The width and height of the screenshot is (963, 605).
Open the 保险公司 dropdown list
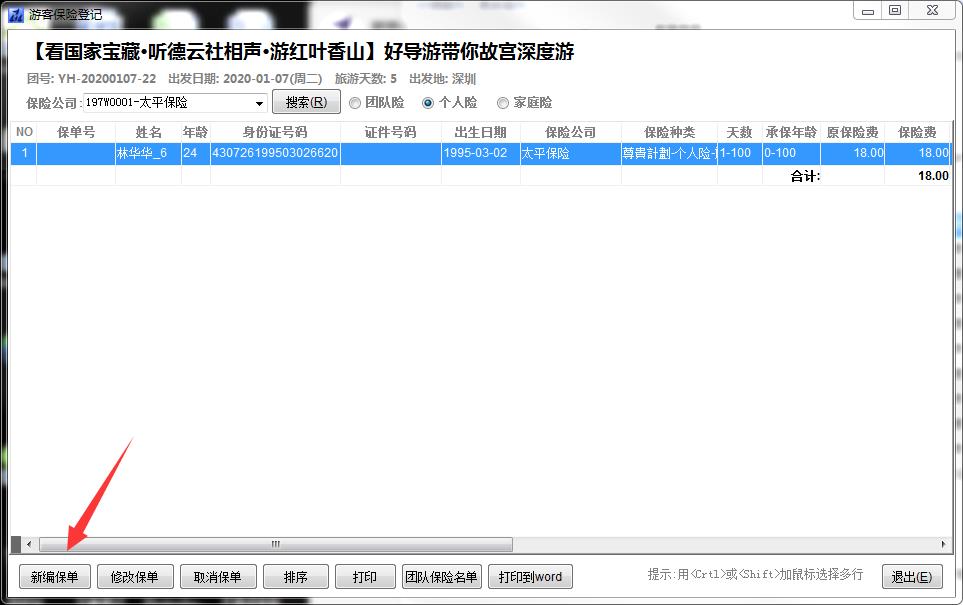(260, 103)
